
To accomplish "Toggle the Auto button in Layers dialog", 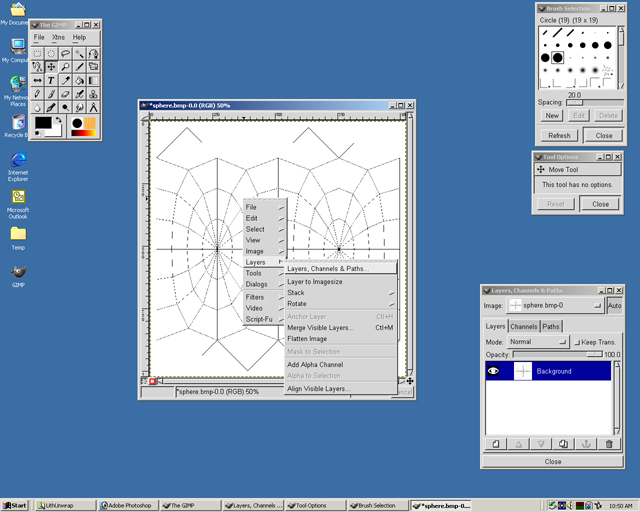I will pos(614,305).
